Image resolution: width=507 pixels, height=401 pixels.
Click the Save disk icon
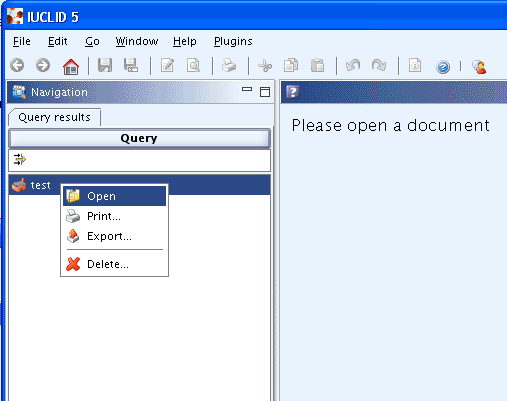point(105,65)
